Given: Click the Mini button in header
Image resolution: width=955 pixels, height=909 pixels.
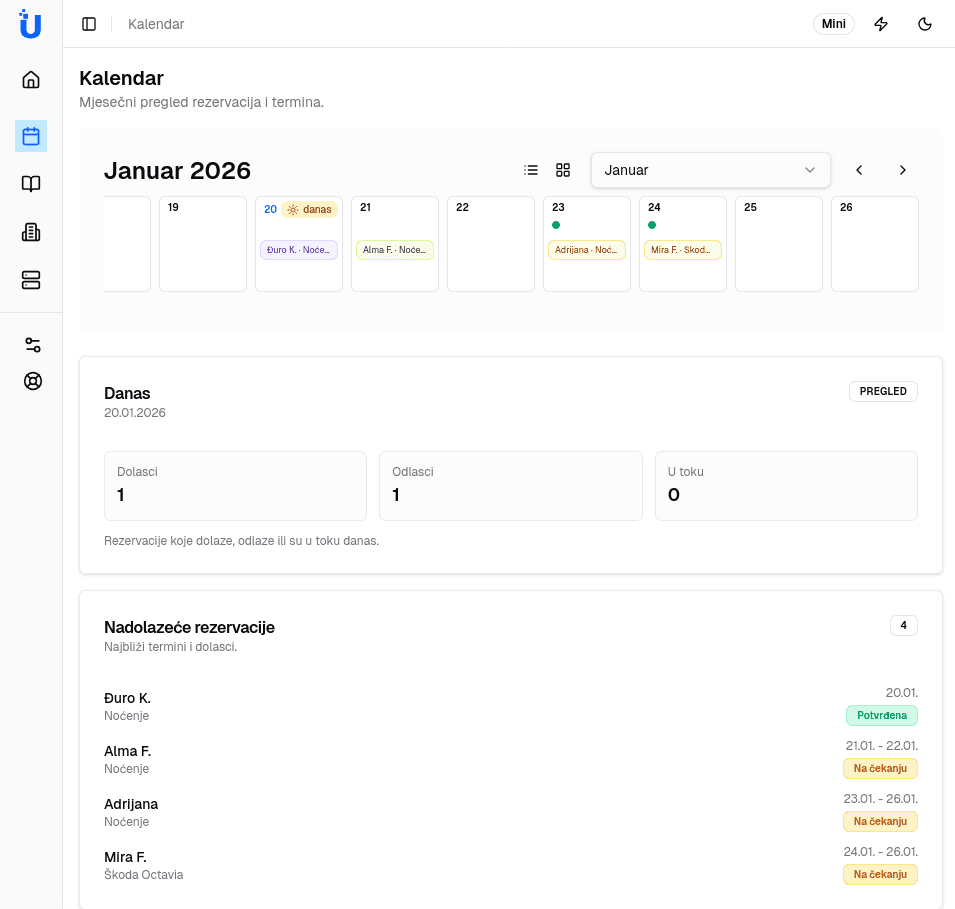Looking at the screenshot, I should click(833, 24).
